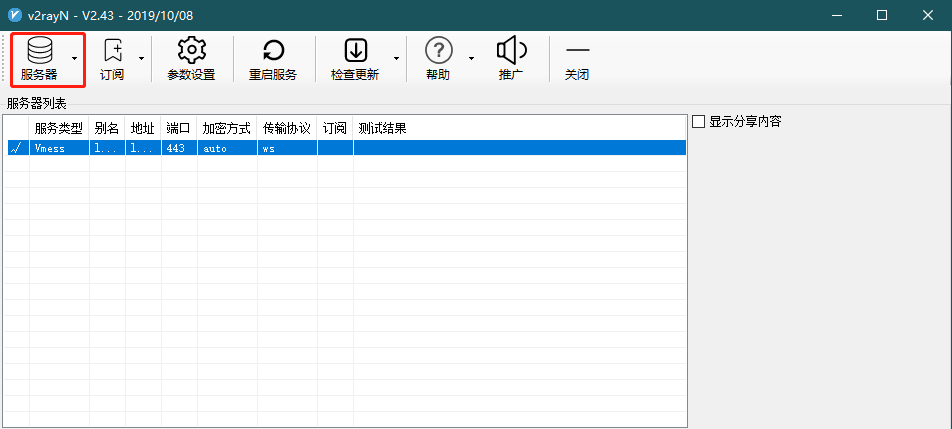This screenshot has width=952, height=429.
Task: Sort by 服务类型 column header
Action: 59,129
